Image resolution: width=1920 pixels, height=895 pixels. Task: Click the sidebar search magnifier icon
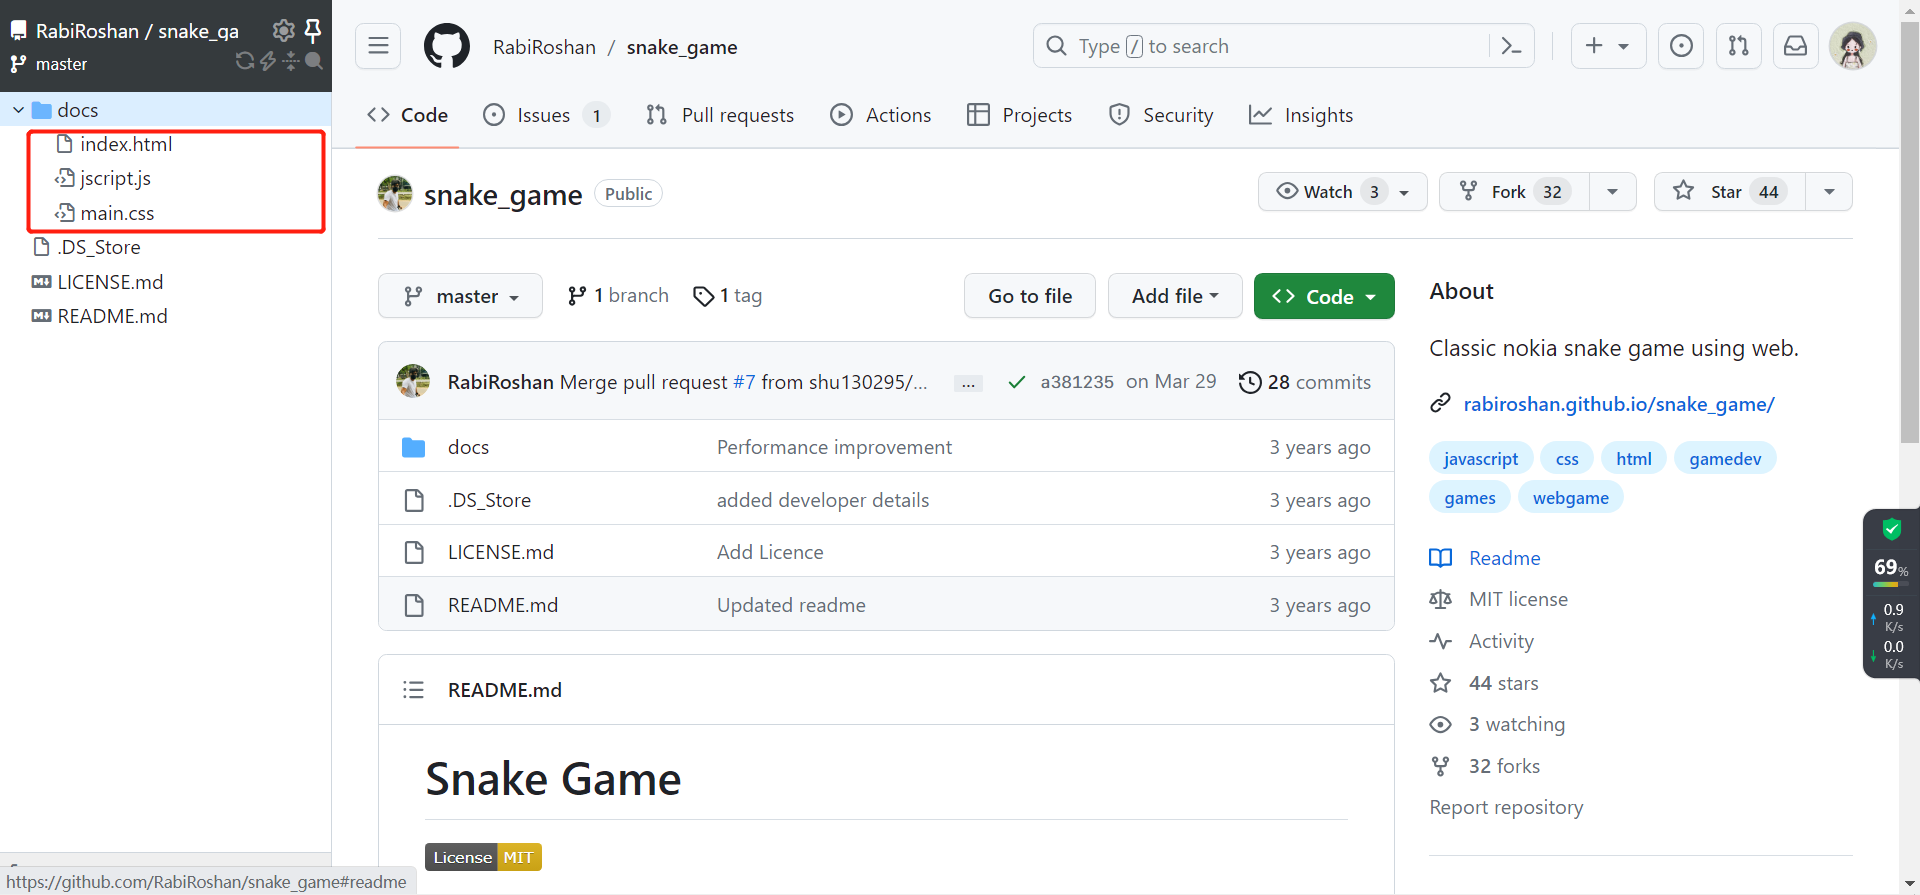pyautogui.click(x=314, y=62)
